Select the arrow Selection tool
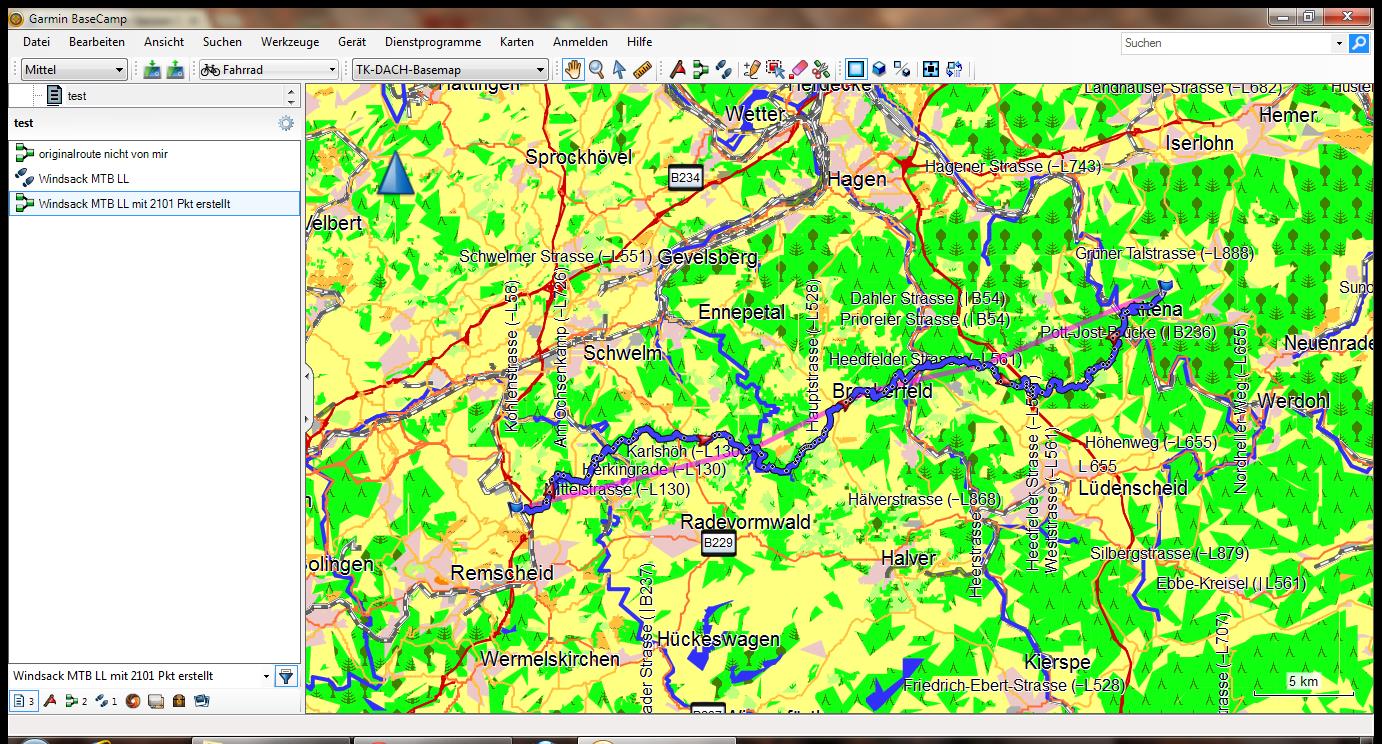This screenshot has height=744, width=1382. tap(619, 69)
